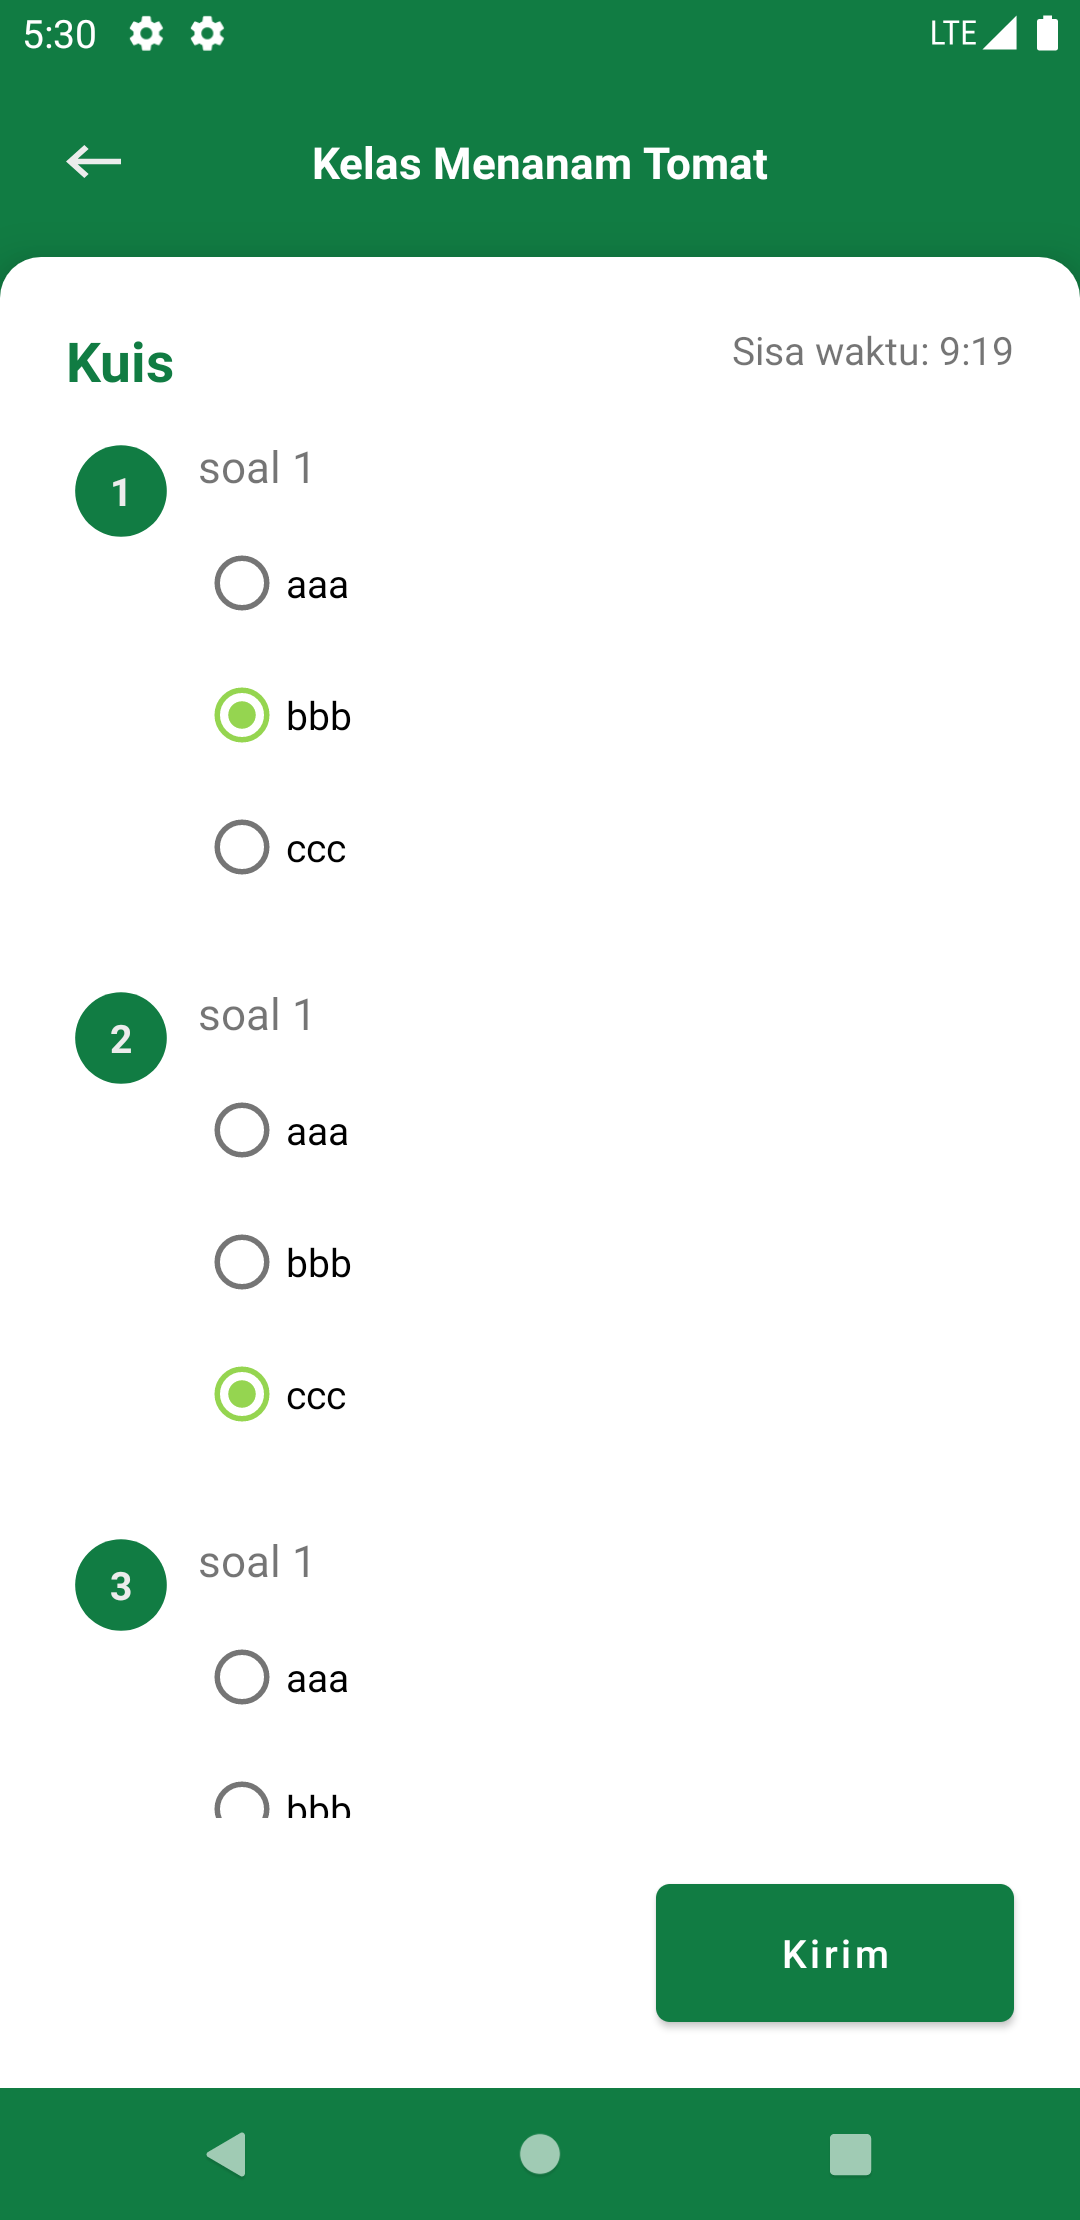Select ccc for question 2
Screen dimensions: 1080x2220
(281, 1394)
